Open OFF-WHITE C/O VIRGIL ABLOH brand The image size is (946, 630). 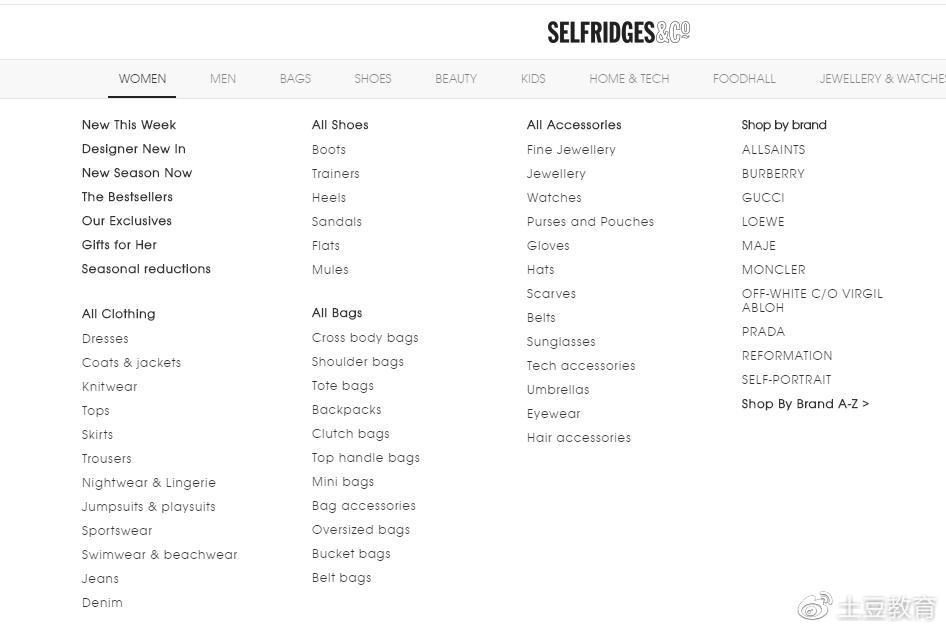coord(812,300)
